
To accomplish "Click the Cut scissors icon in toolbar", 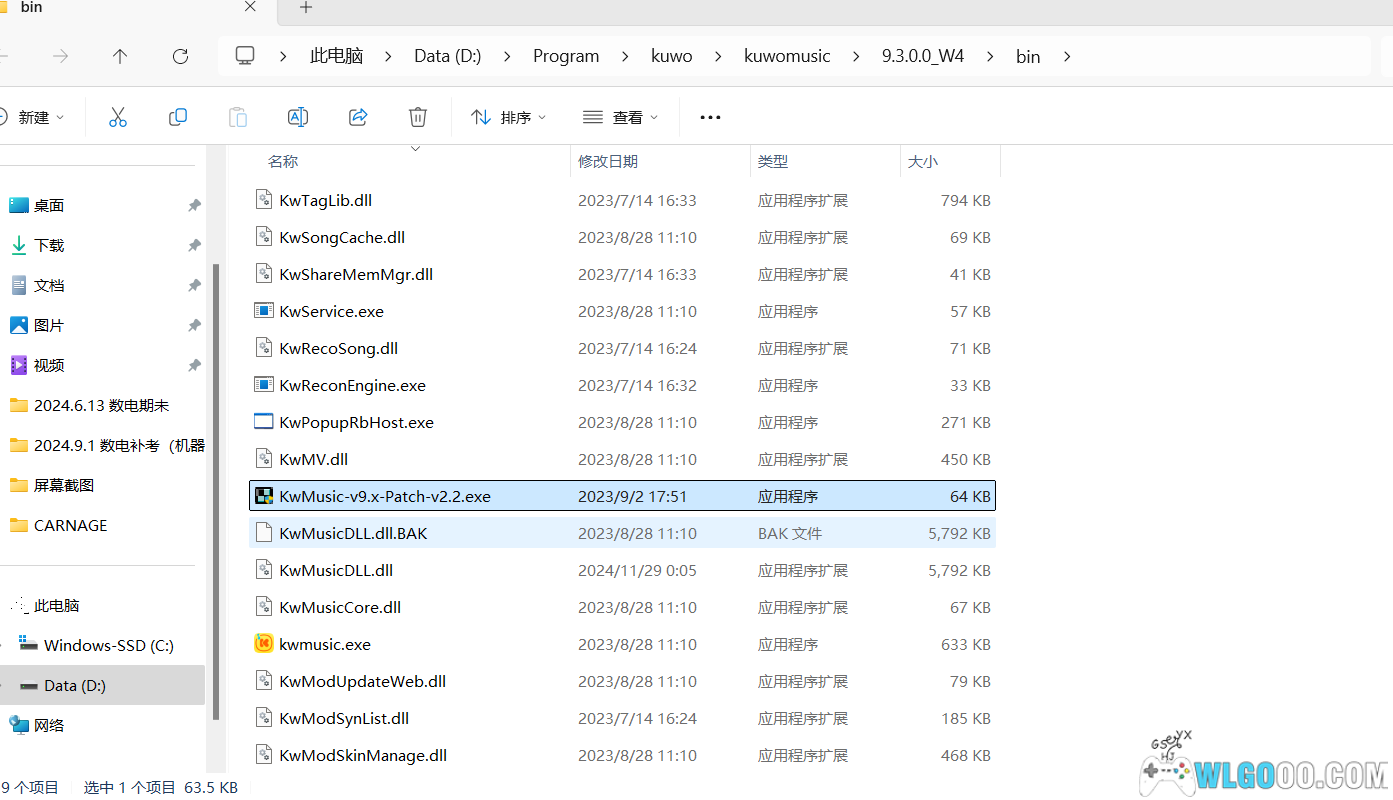I will [x=118, y=117].
